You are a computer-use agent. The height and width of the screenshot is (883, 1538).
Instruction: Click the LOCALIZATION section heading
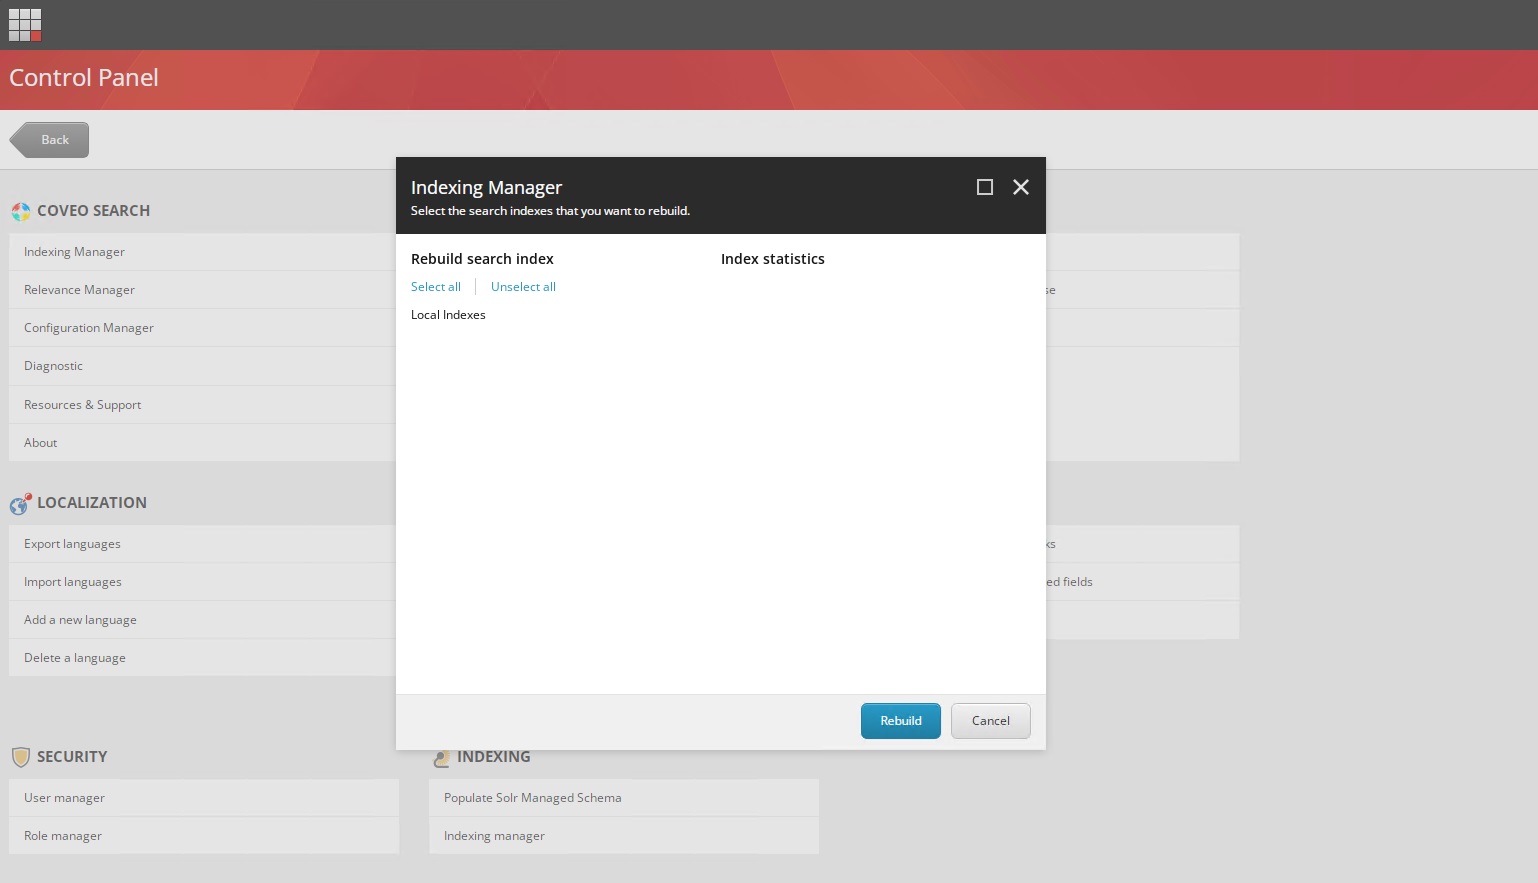click(x=92, y=503)
